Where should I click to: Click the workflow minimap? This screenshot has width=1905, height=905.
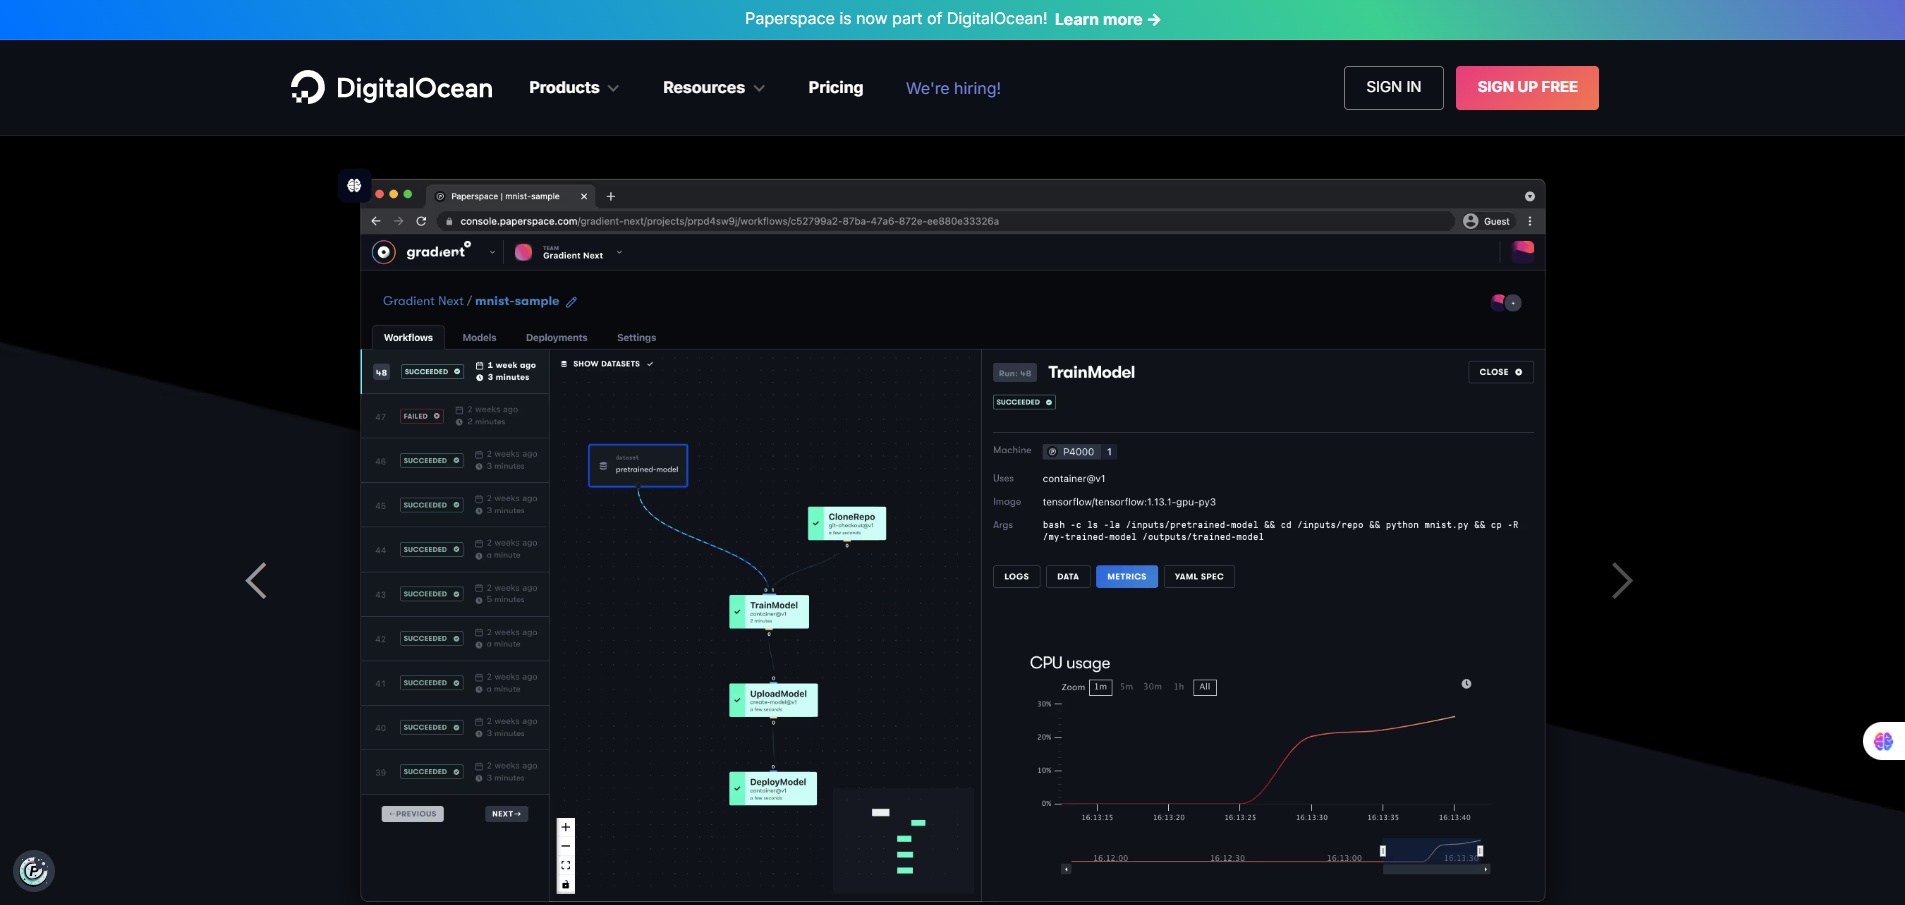coord(903,840)
